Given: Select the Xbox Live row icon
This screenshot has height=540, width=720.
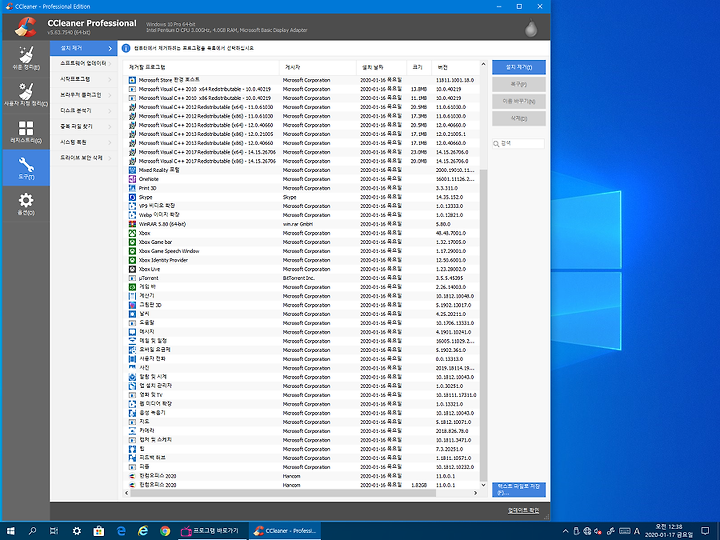Looking at the screenshot, I should click(x=132, y=269).
